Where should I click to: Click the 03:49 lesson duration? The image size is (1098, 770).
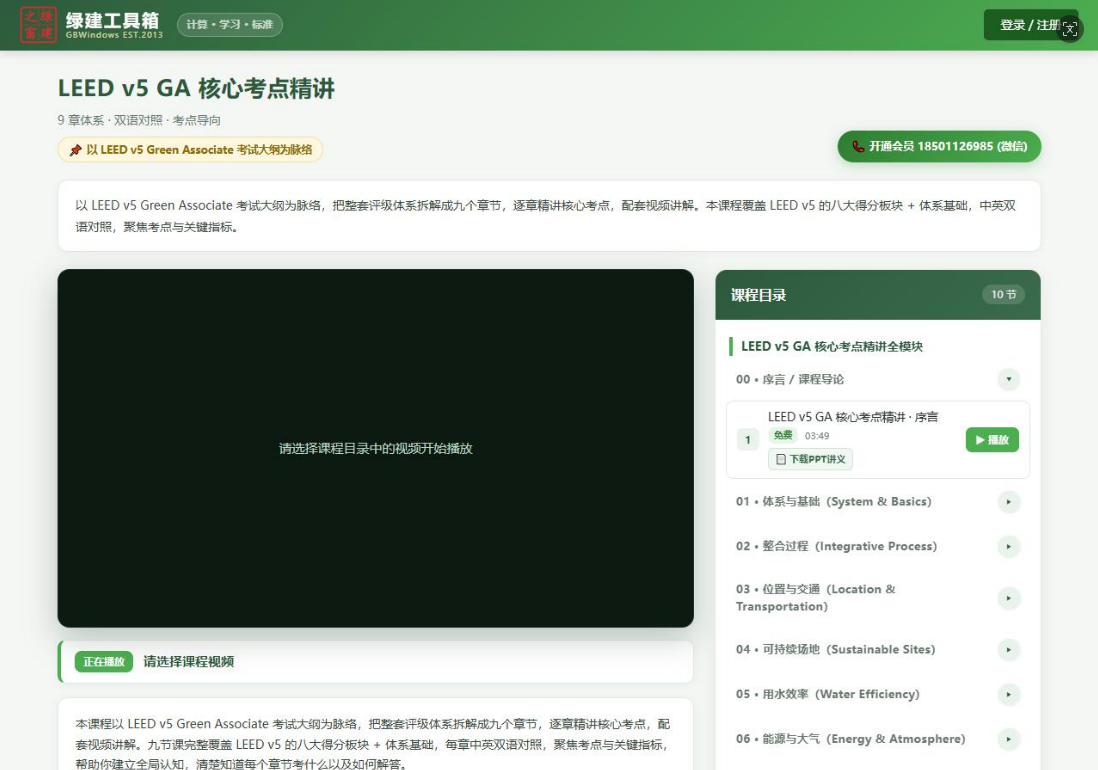click(816, 435)
